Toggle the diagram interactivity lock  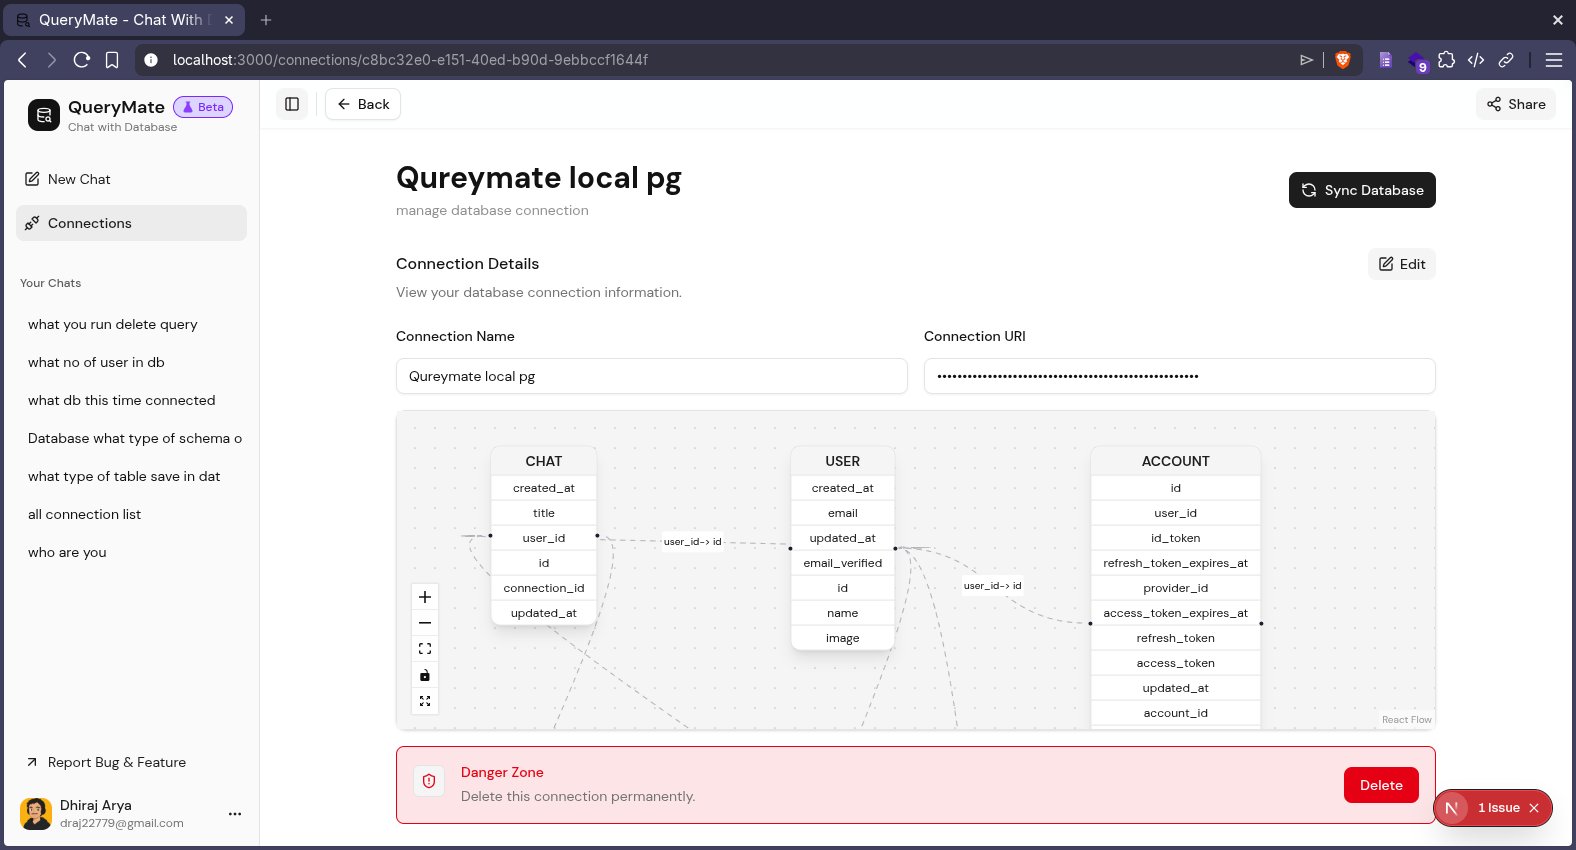click(x=425, y=675)
